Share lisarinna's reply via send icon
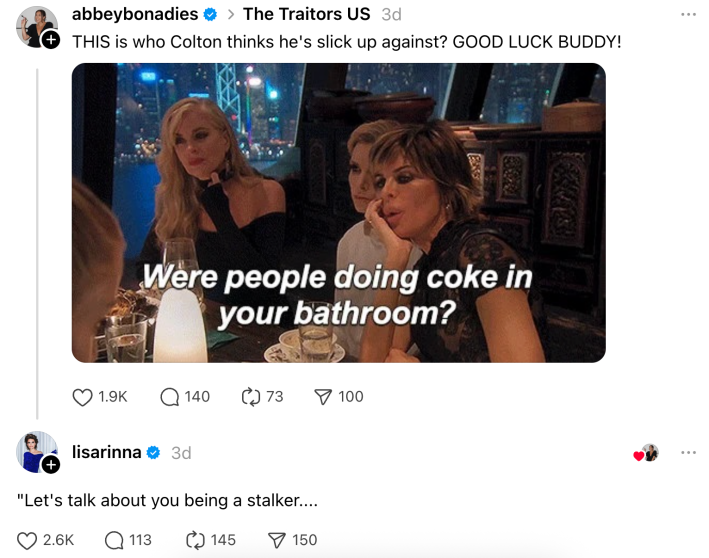The image size is (709, 558). [277, 540]
